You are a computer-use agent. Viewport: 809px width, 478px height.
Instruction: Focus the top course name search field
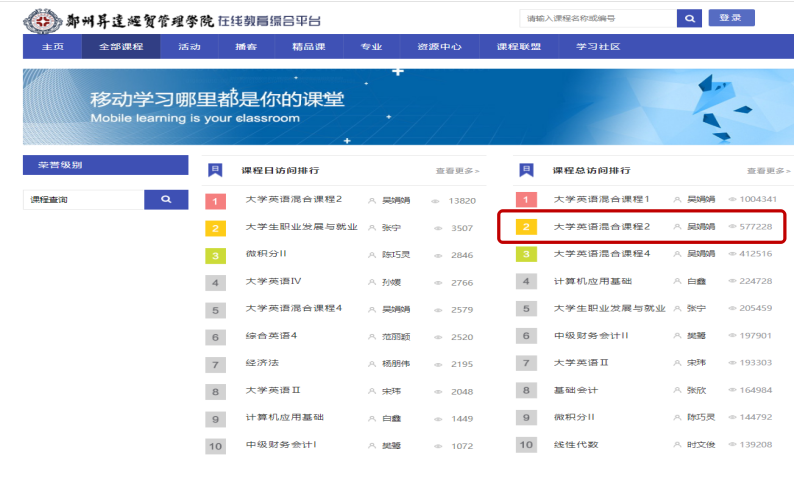coord(596,18)
